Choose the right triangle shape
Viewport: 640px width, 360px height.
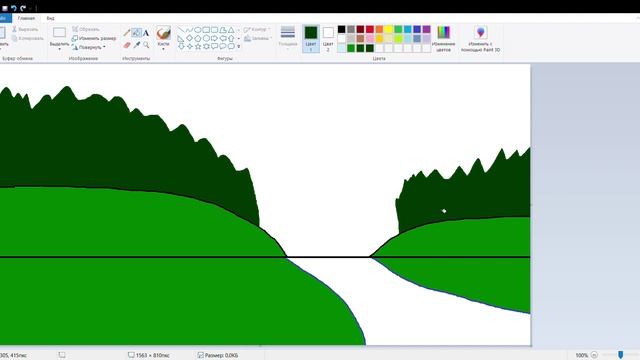point(181,38)
